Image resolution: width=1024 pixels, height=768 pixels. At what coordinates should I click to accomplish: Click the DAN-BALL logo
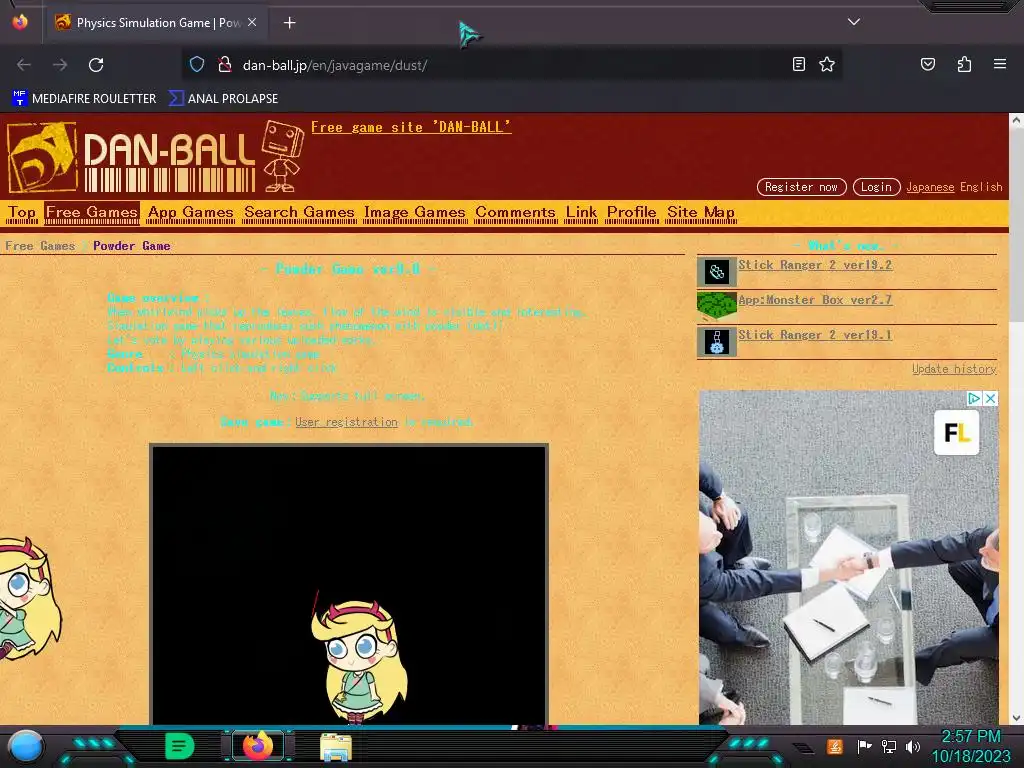131,157
